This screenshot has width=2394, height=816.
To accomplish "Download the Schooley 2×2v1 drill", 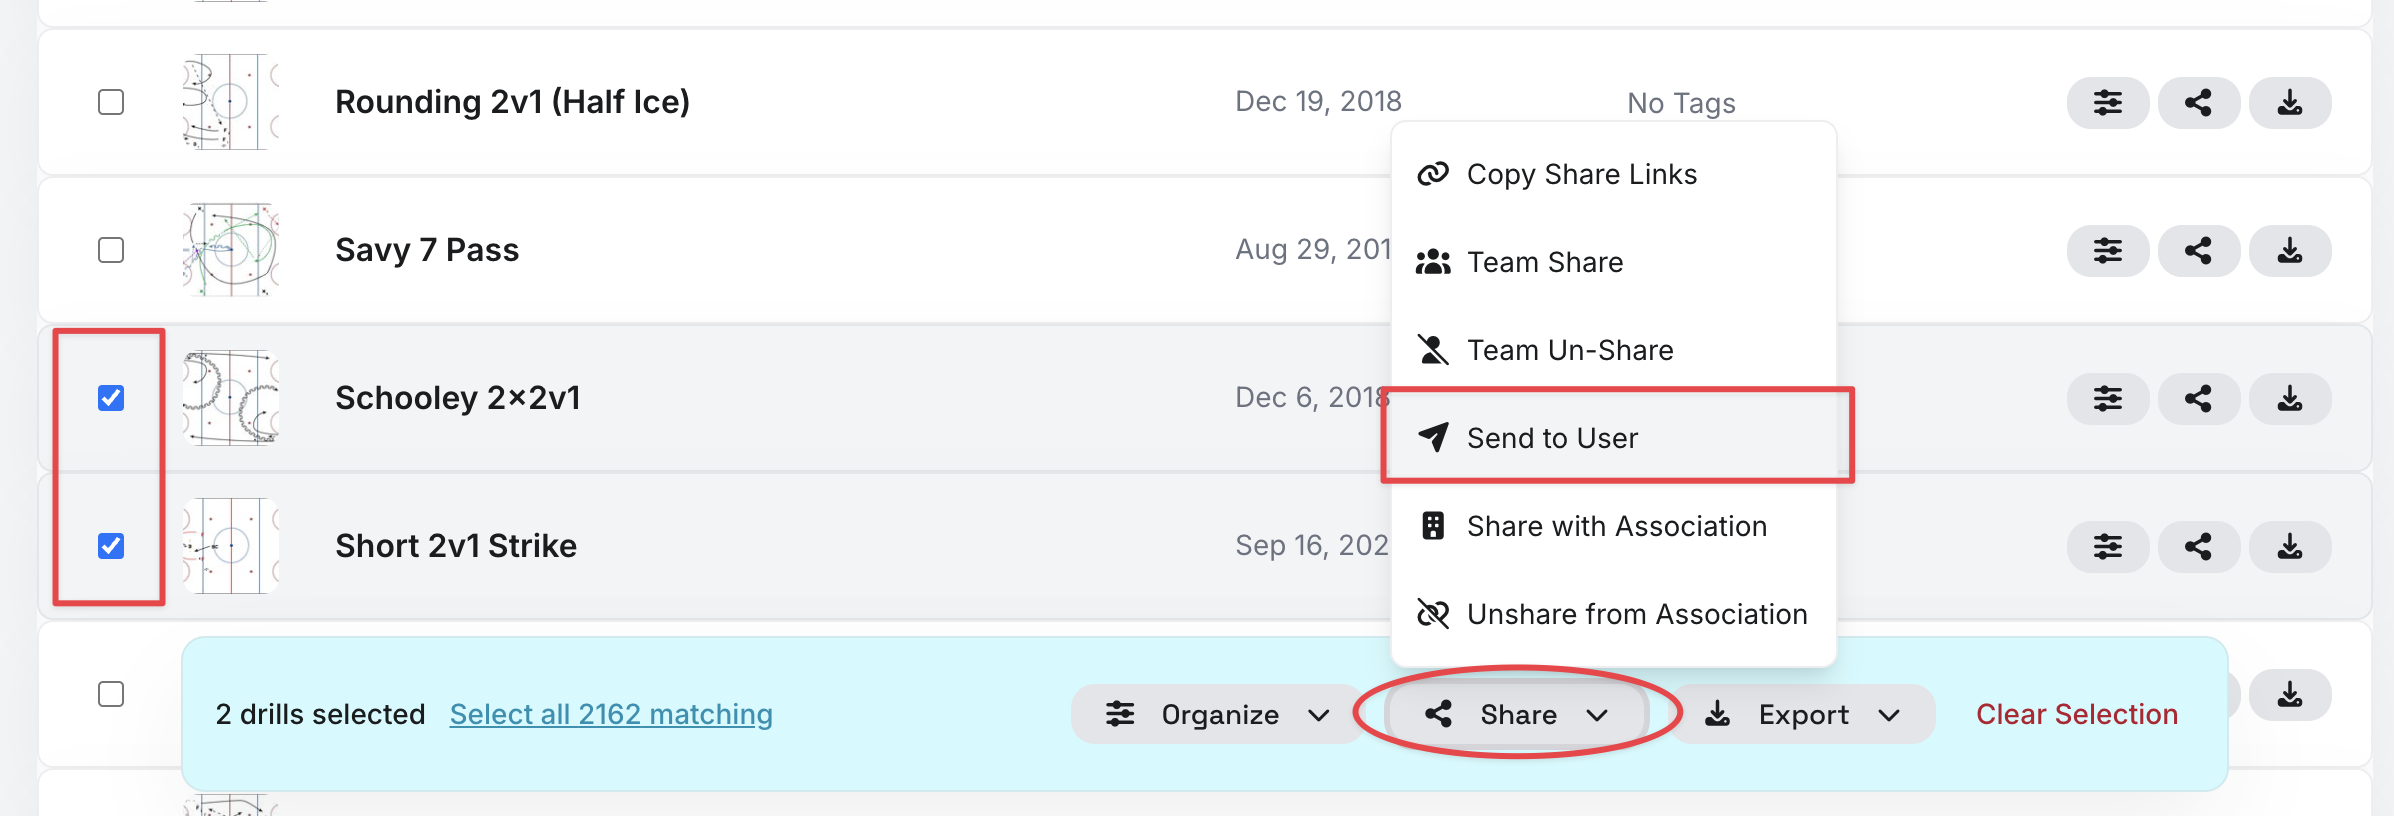I will [x=2290, y=399].
